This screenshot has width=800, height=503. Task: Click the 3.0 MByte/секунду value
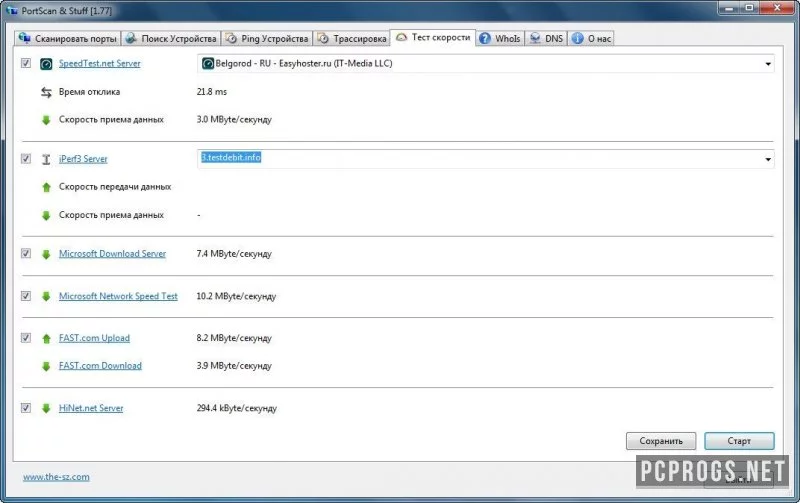[x=234, y=120]
